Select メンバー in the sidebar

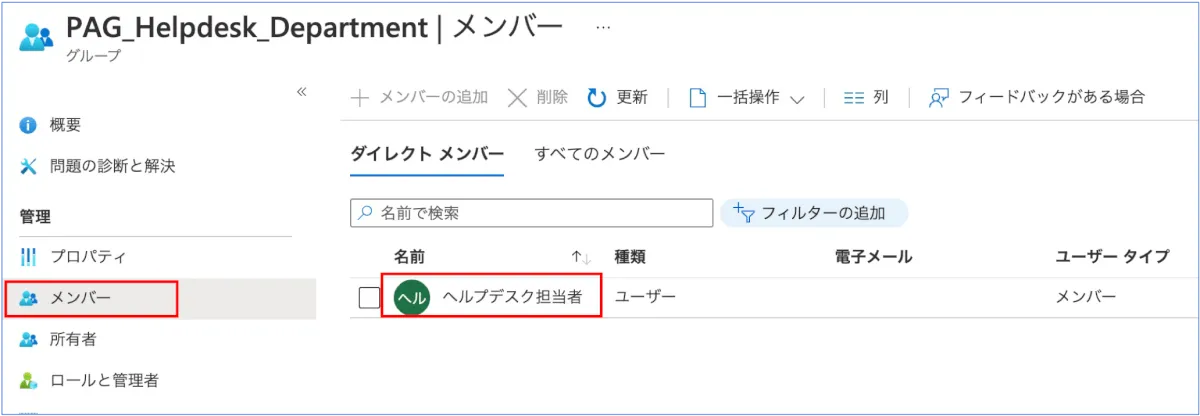click(80, 298)
